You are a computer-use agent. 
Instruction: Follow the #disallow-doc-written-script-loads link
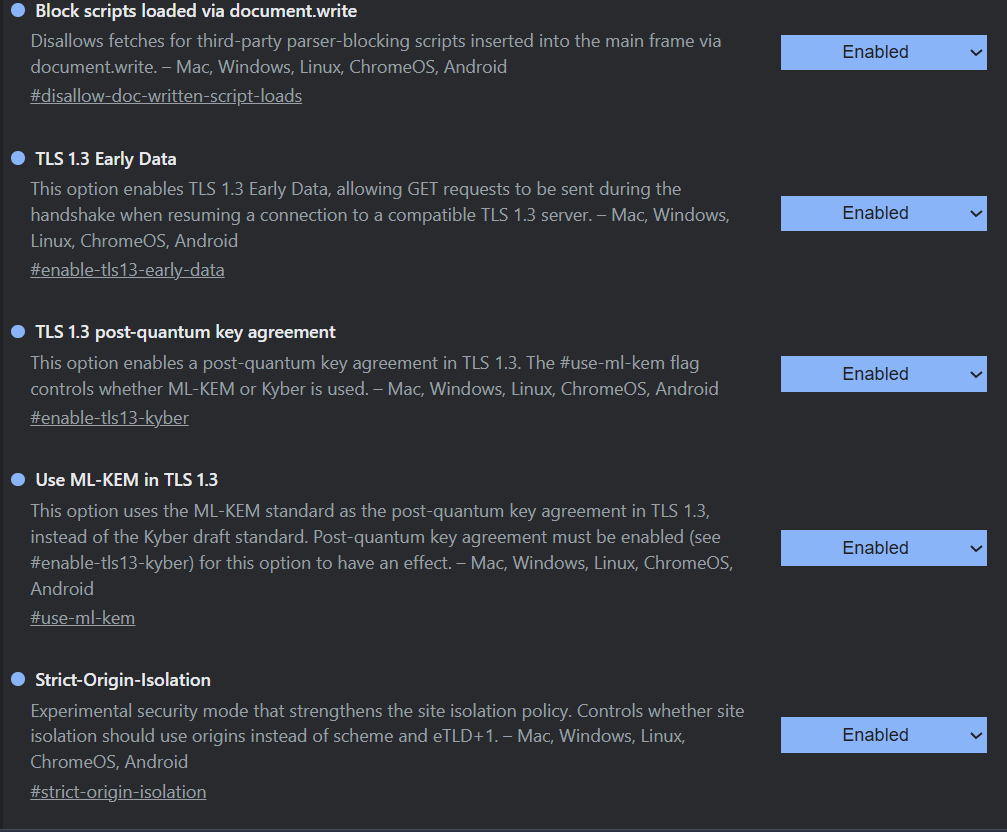click(x=166, y=96)
